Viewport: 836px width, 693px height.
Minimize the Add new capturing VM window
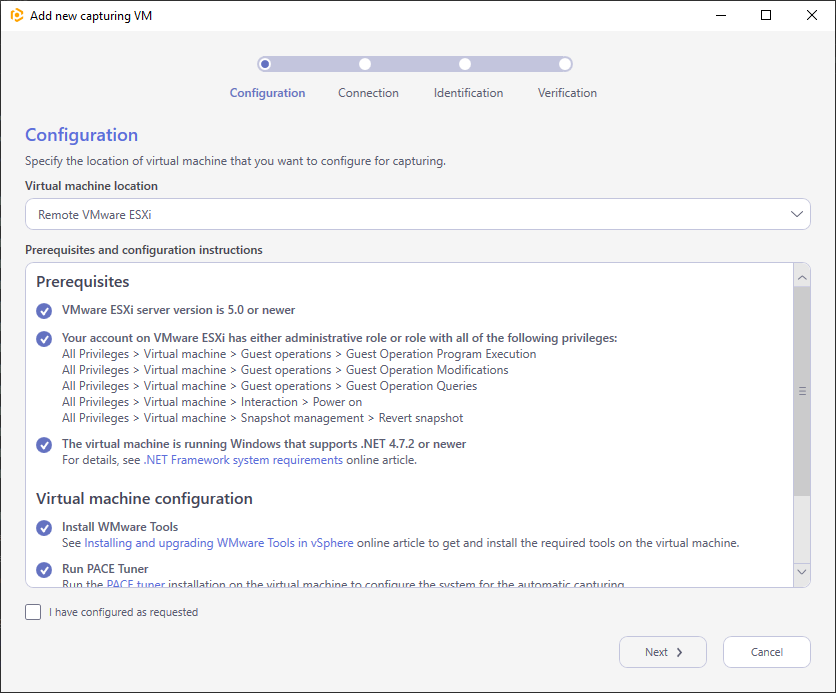pos(721,15)
